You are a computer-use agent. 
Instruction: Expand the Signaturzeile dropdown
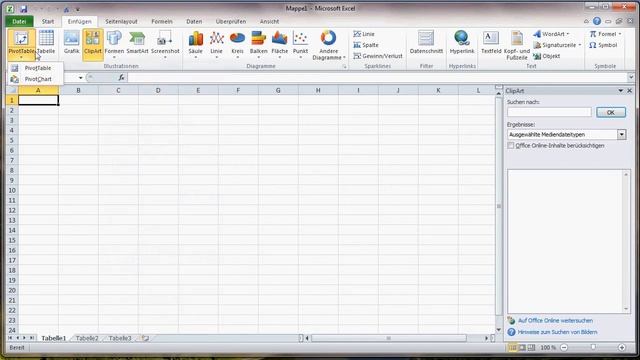click(580, 45)
